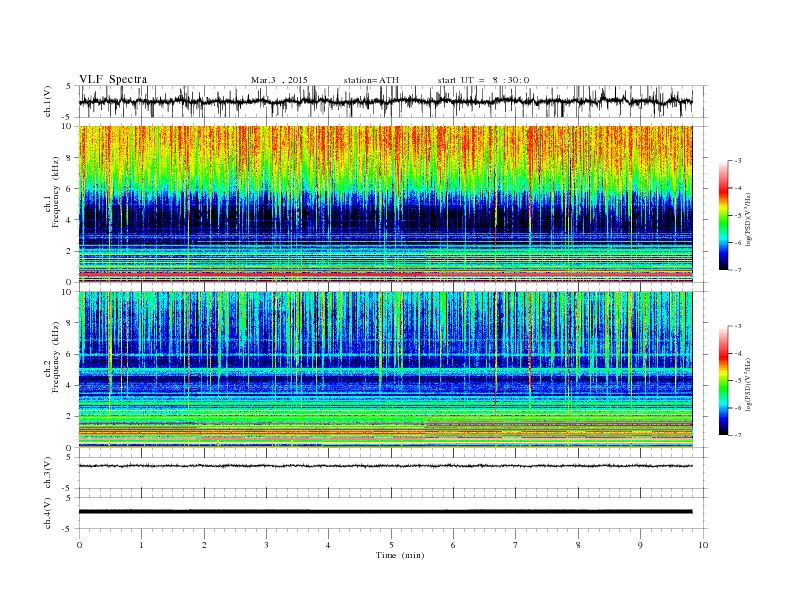This screenshot has width=792, height=612.
Task: Click the ch.2 spectrogram color bar
Action: pyautogui.click(x=723, y=381)
